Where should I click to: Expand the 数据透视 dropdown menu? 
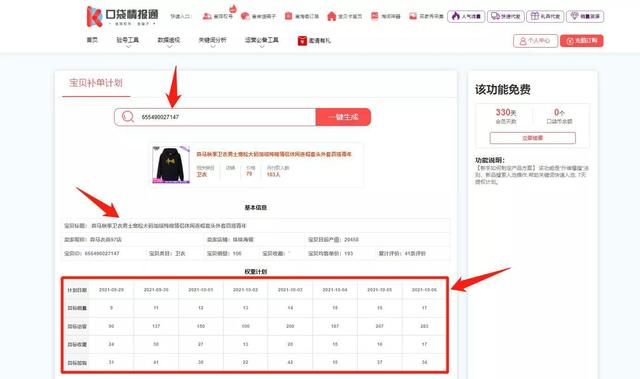click(x=169, y=40)
